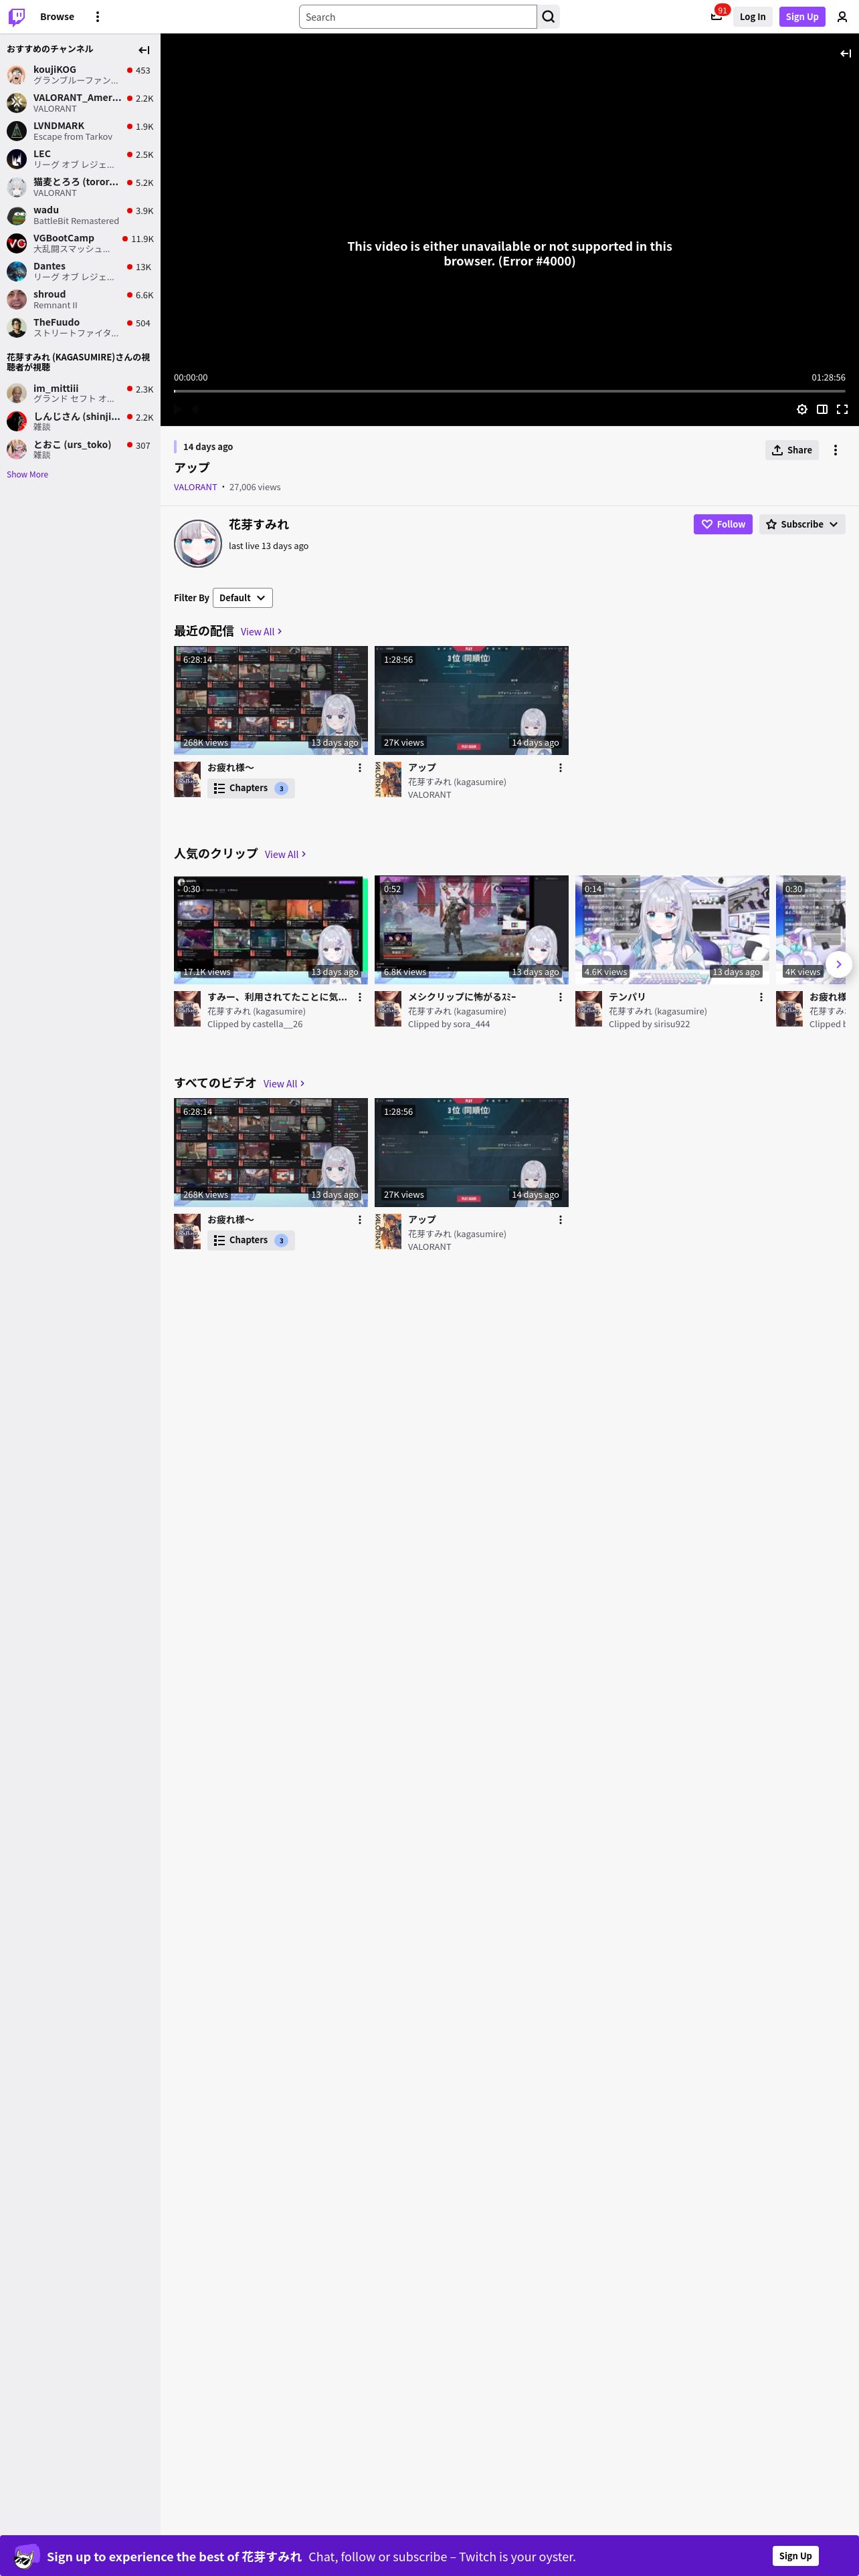Click Show More in the sidebar
Viewport: 859px width, 2576px height.
pos(27,475)
